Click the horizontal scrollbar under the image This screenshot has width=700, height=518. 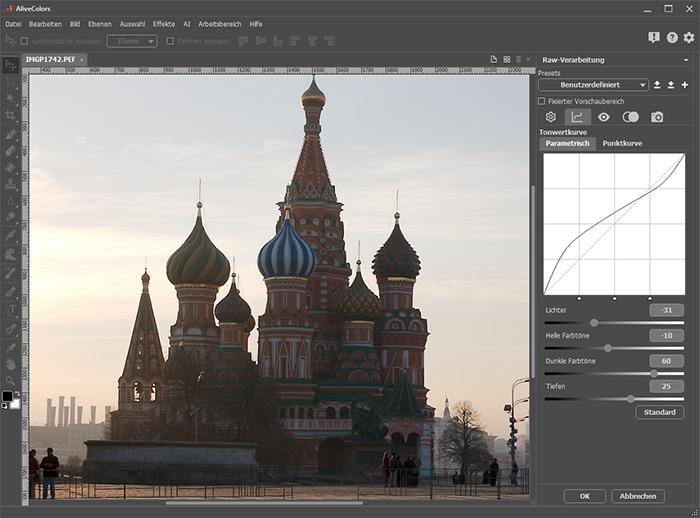pyautogui.click(x=264, y=503)
